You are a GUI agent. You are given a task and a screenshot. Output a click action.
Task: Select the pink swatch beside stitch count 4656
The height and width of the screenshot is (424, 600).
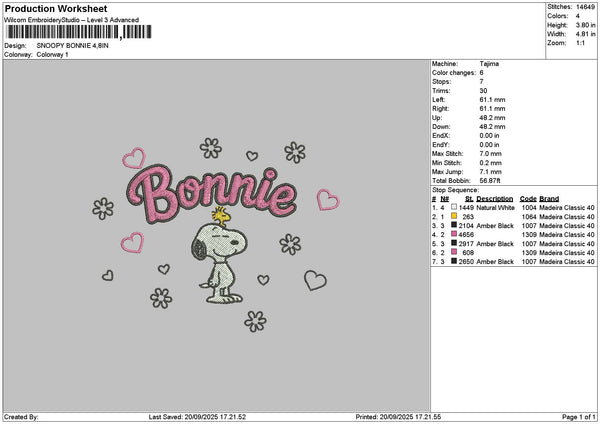pos(454,234)
